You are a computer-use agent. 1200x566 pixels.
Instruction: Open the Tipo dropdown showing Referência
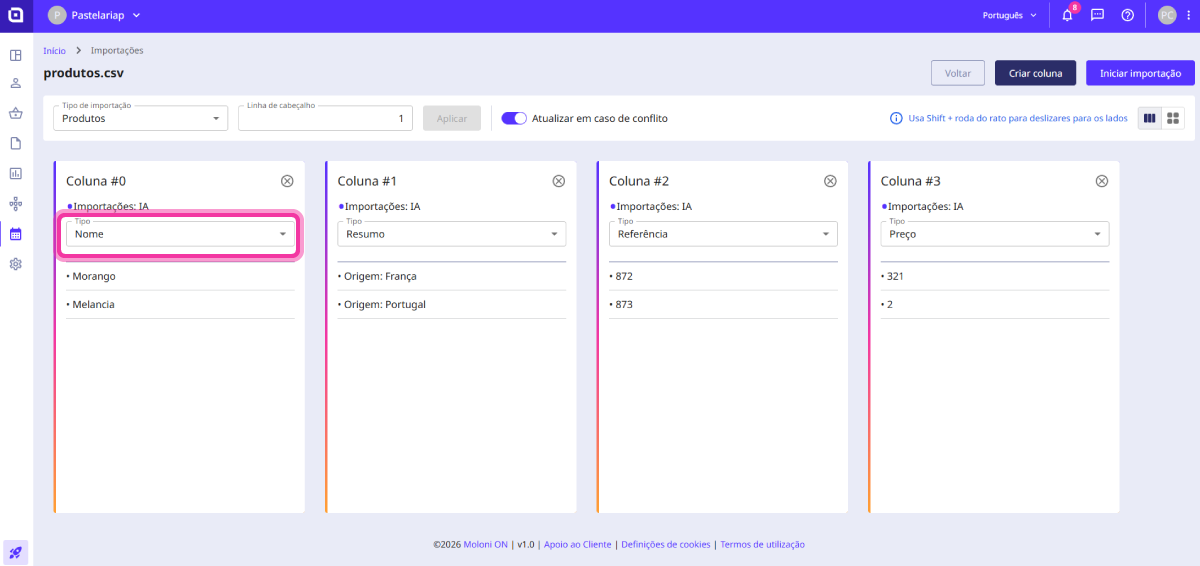[x=723, y=234]
